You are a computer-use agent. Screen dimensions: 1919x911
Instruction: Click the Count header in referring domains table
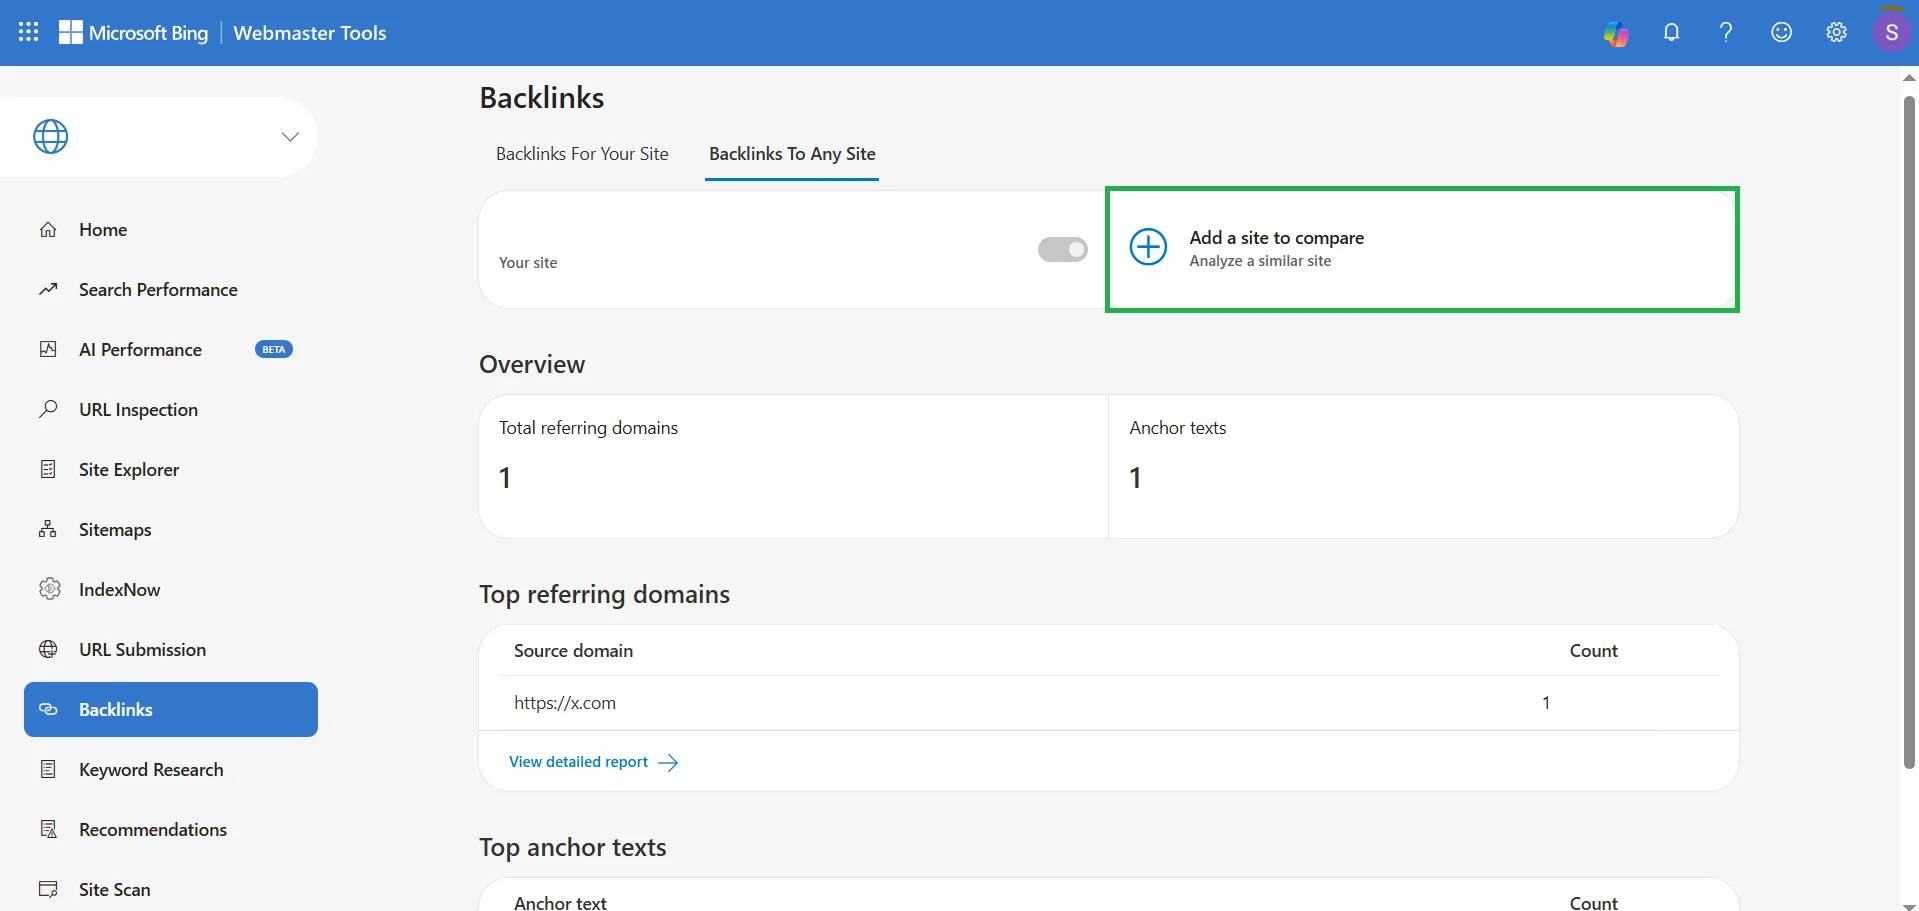(x=1593, y=651)
